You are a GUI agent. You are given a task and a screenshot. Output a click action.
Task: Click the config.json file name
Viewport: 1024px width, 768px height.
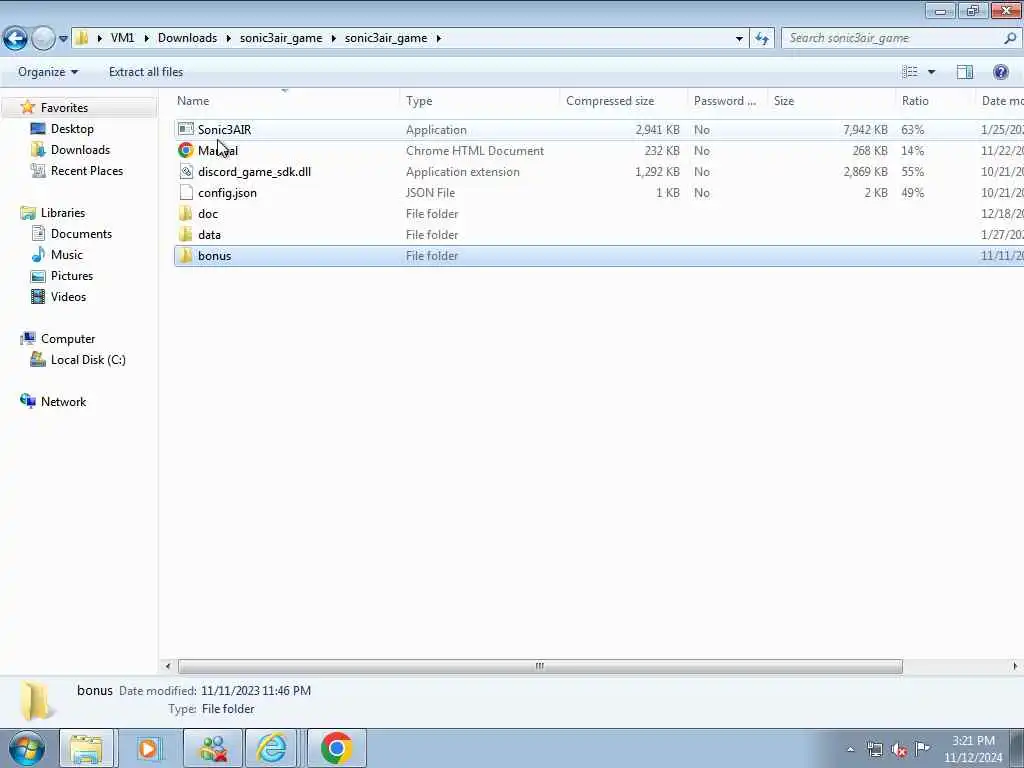click(x=227, y=193)
